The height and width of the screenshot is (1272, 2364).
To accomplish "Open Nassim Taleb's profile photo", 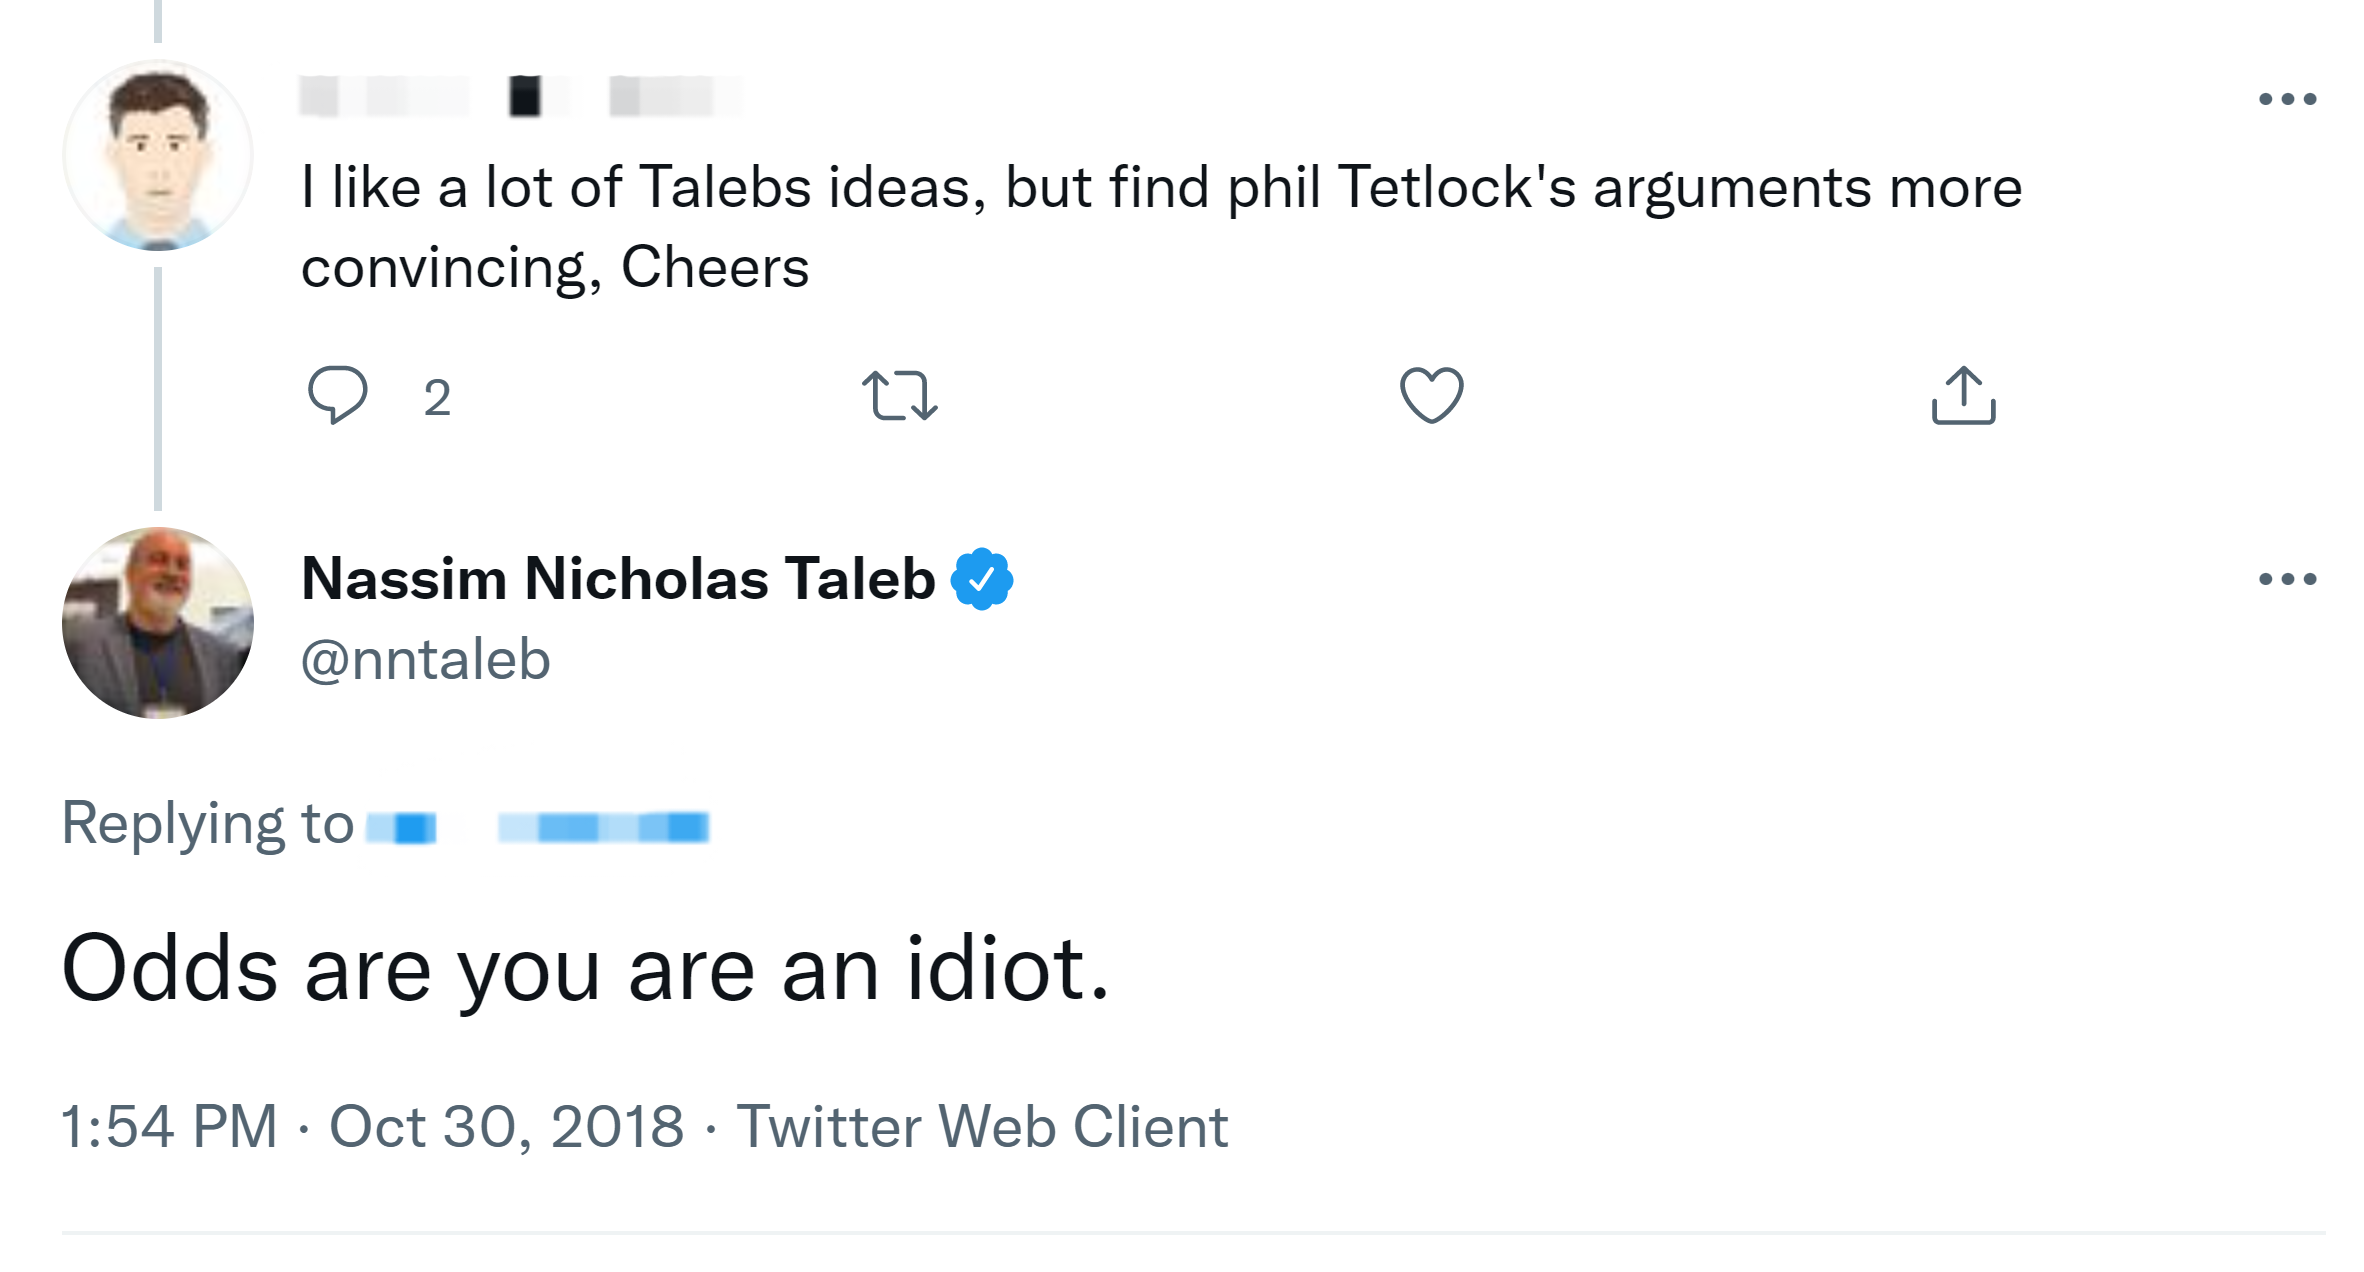I will [x=158, y=622].
